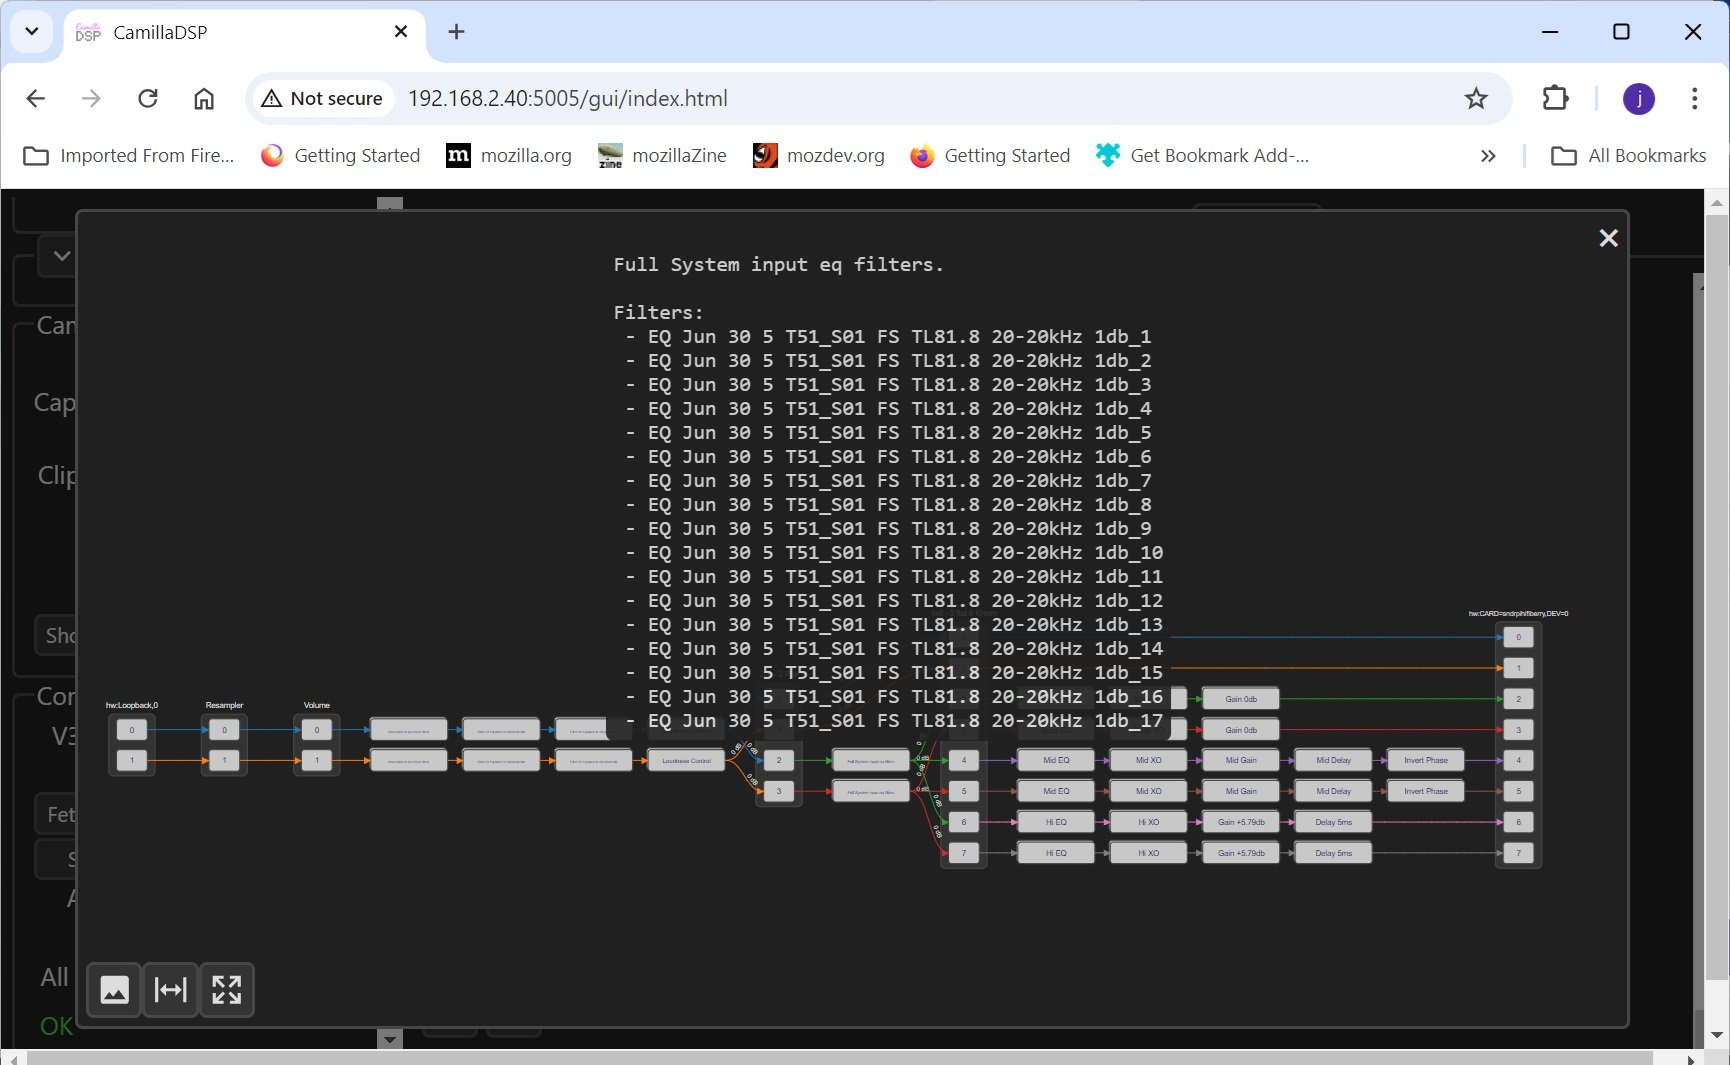Image resolution: width=1730 pixels, height=1065 pixels.
Task: Click the top-row Full System input eq filters node
Action: click(871, 761)
